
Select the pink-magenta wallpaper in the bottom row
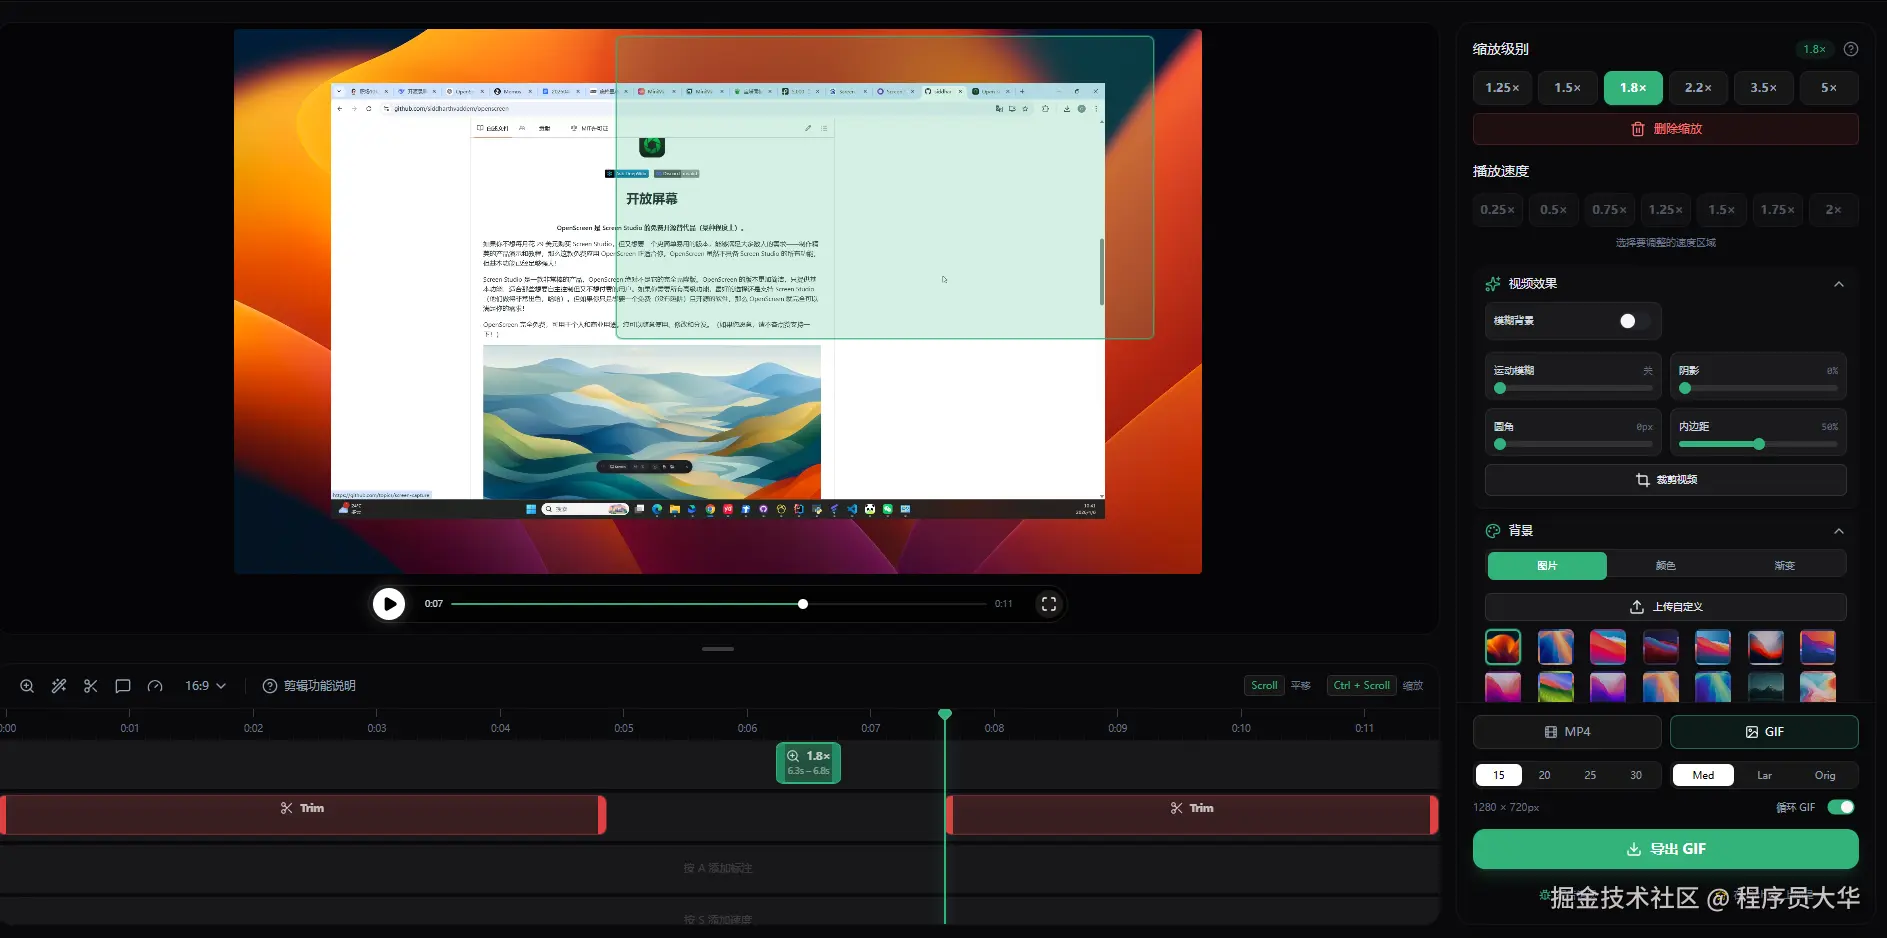pos(1503,687)
